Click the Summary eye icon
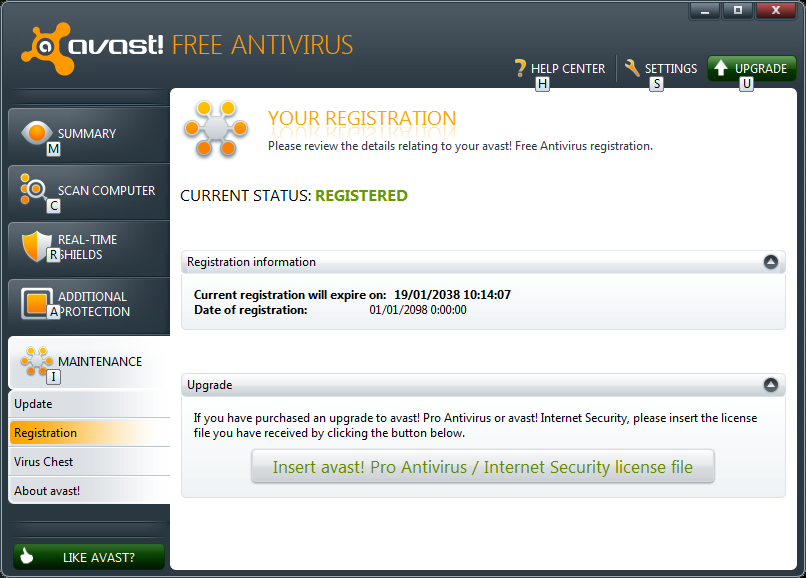This screenshot has height=578, width=806. click(x=35, y=133)
